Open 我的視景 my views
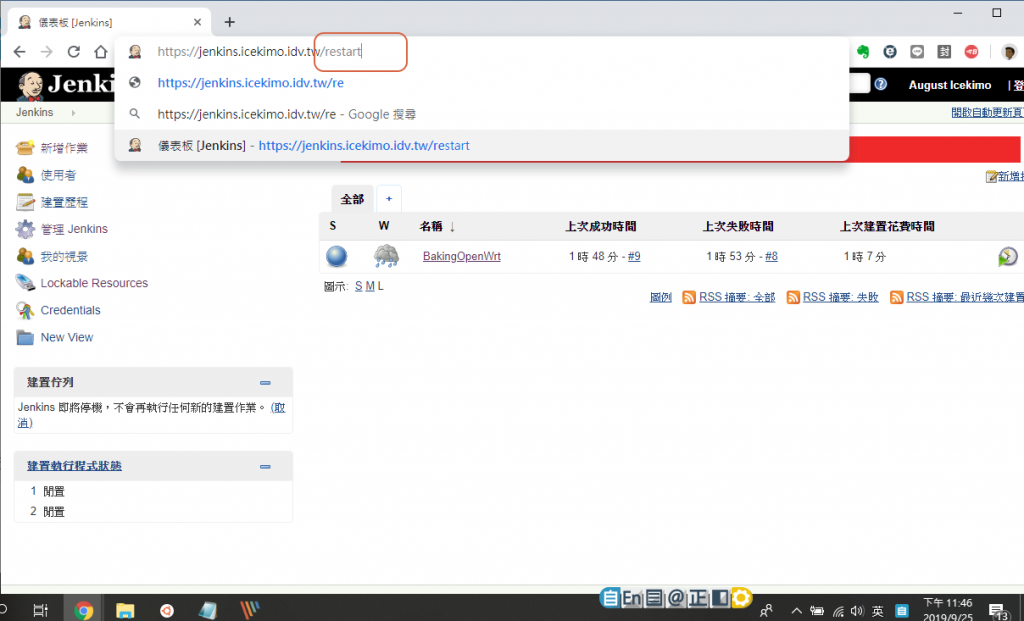The width and height of the screenshot is (1024, 621). tap(64, 257)
